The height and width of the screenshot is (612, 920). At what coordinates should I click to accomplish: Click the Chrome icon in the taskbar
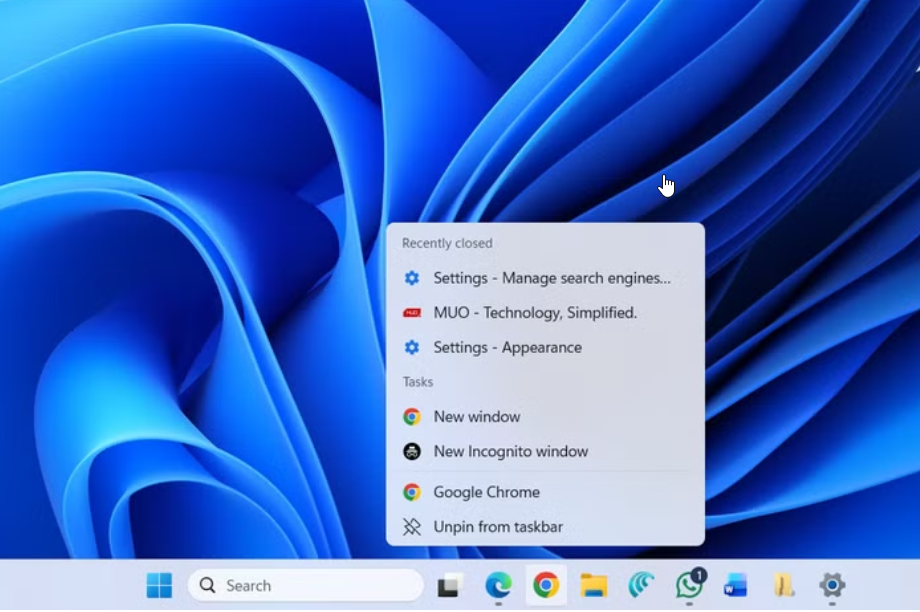point(546,585)
